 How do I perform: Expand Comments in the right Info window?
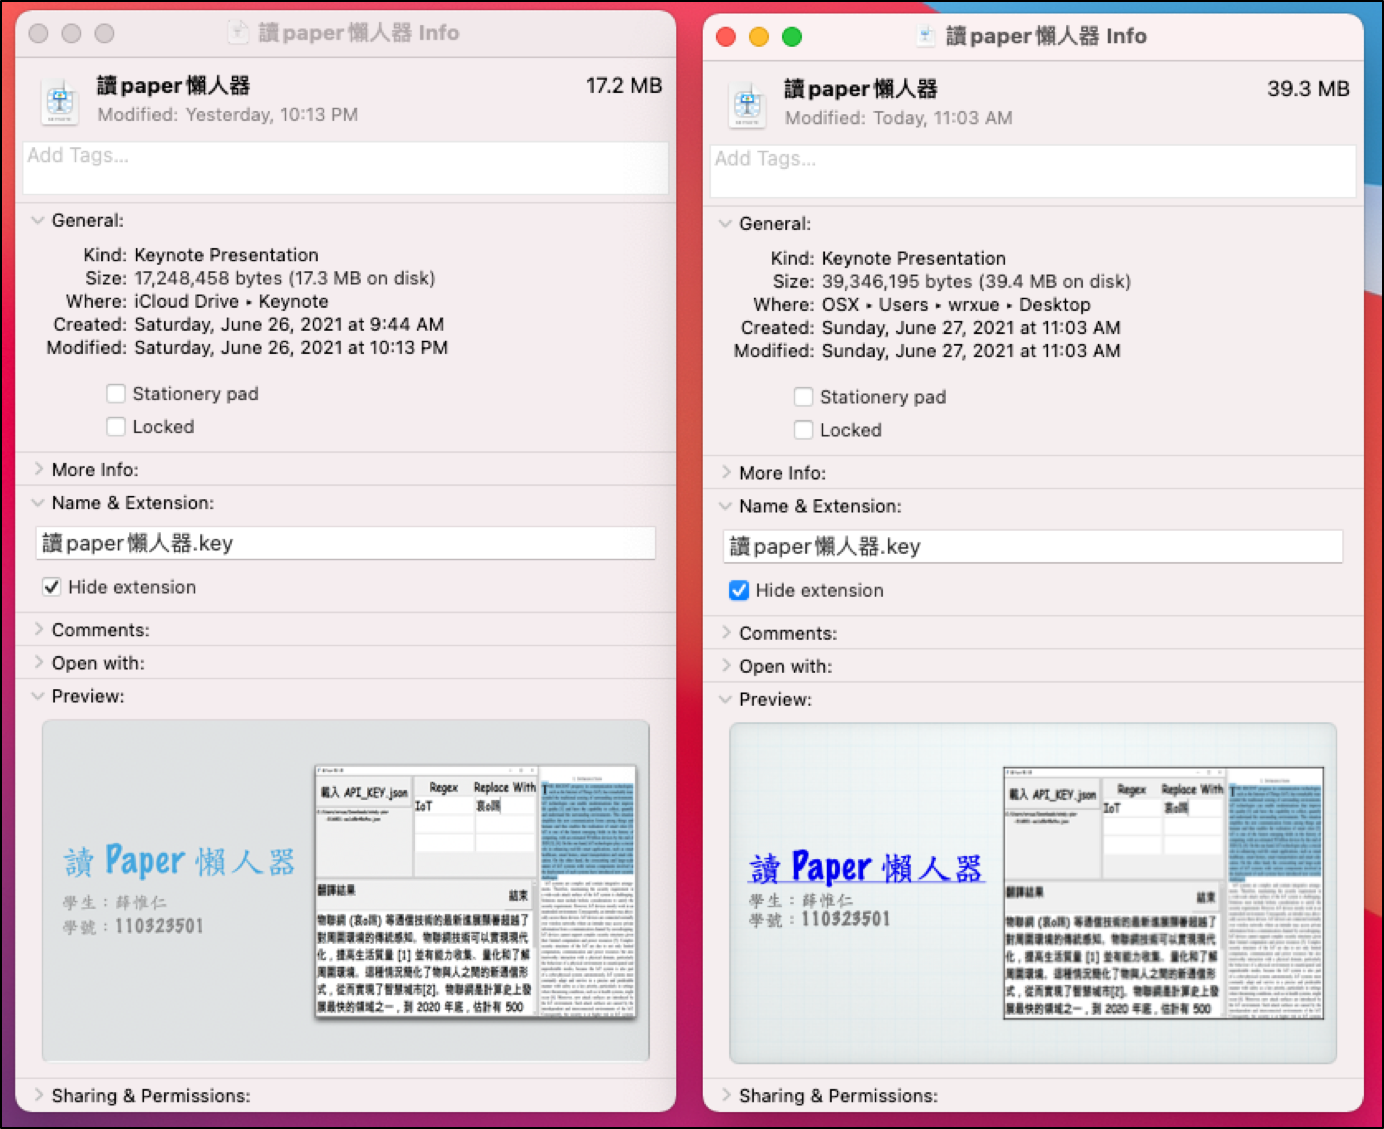pos(725,633)
